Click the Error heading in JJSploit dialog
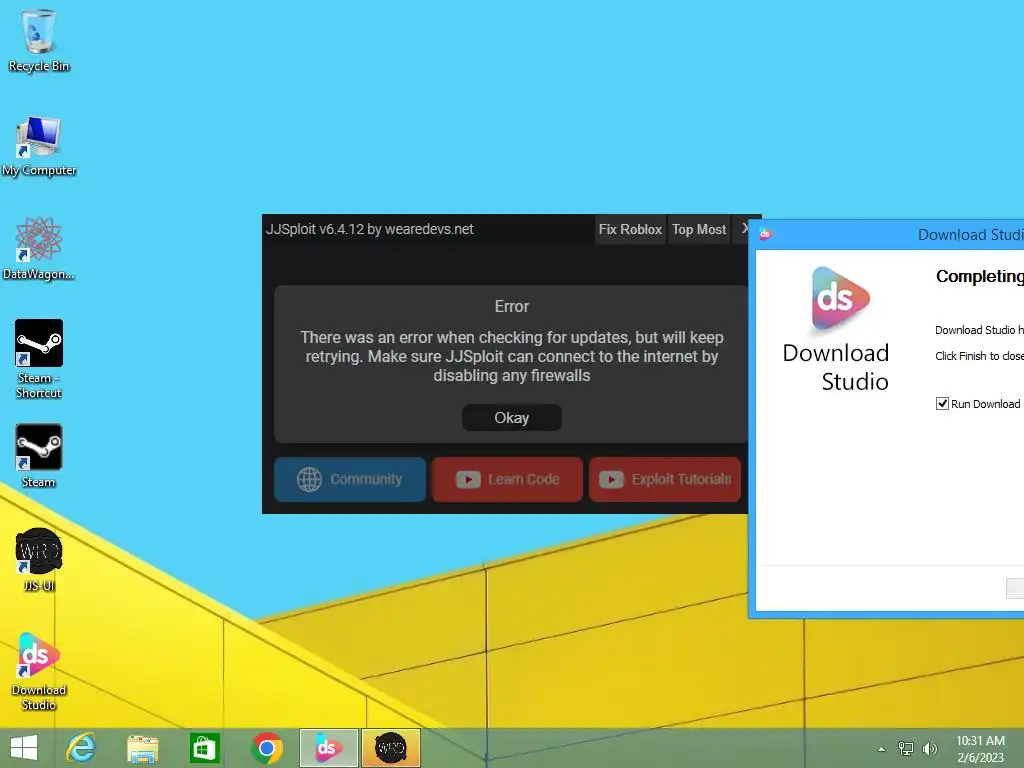1024x768 pixels. pos(511,306)
